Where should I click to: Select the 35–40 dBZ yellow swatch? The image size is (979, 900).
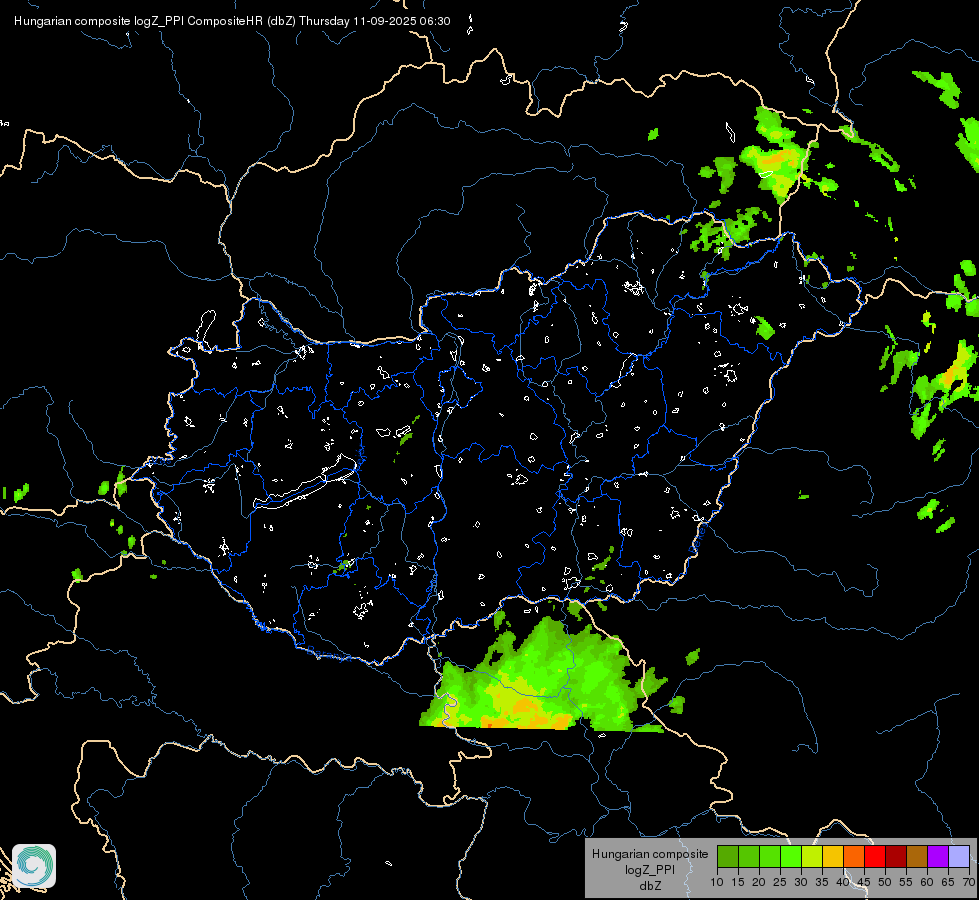[x=833, y=856]
